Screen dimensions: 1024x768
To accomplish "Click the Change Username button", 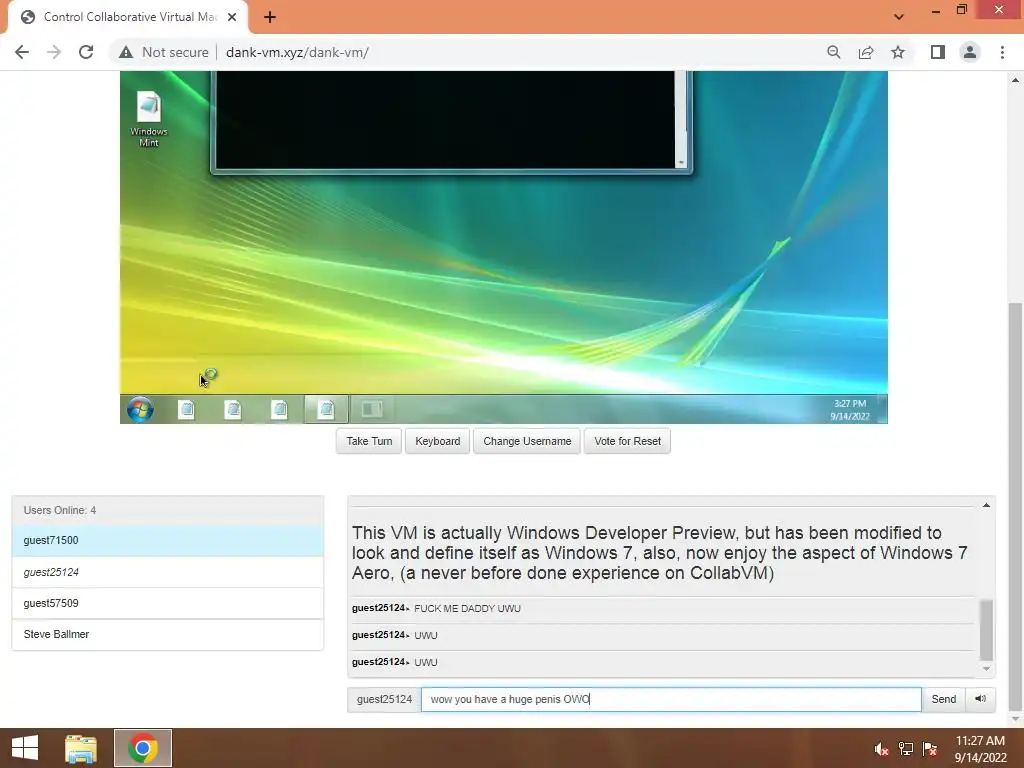I will click(527, 441).
